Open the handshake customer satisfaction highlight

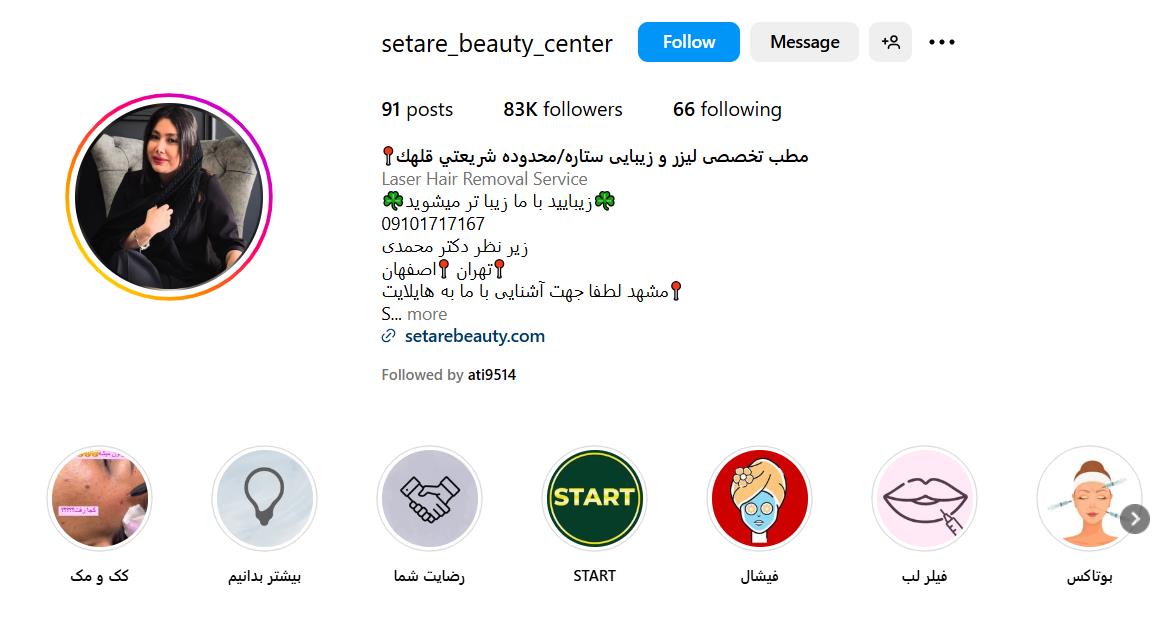(429, 498)
